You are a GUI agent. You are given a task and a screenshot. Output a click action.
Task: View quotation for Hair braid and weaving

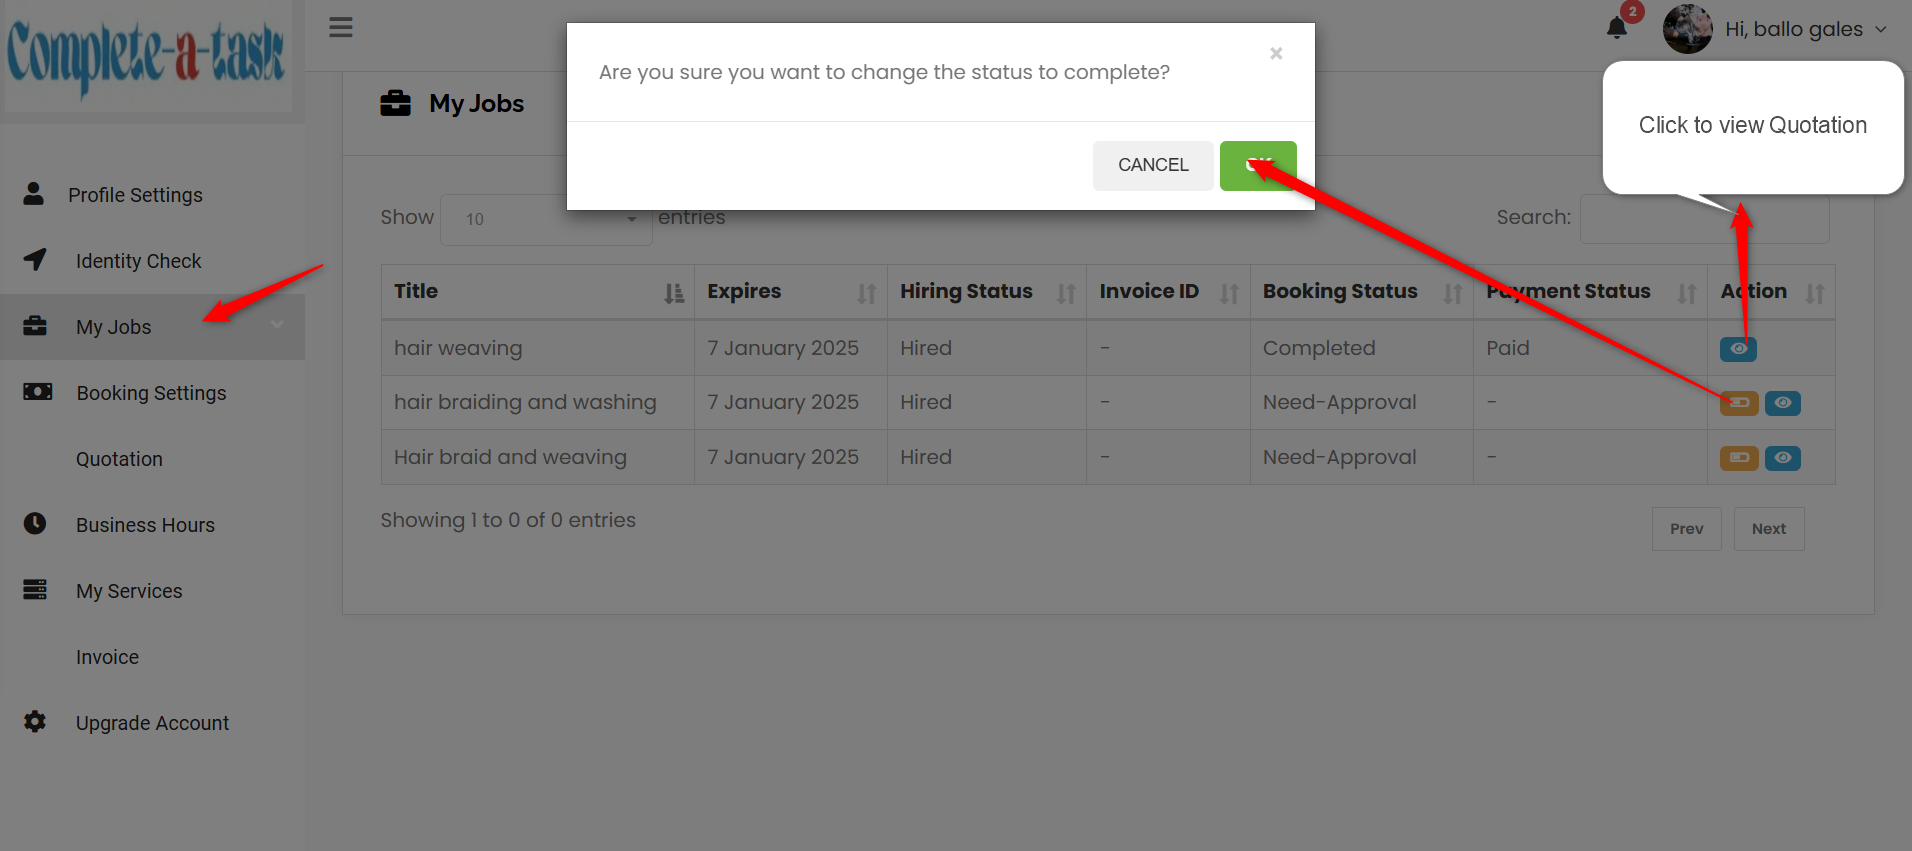1783,458
